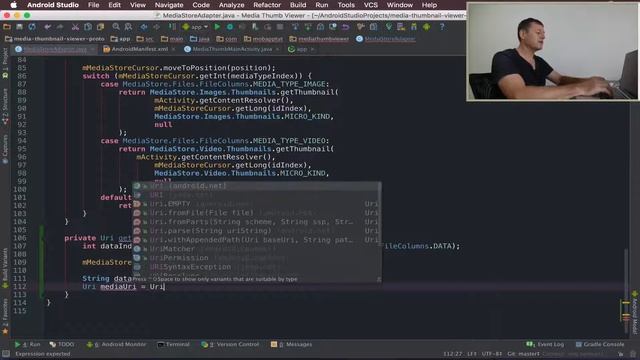Close the AndroidManifest.xml tab
The image size is (640, 360).
(x=173, y=49)
